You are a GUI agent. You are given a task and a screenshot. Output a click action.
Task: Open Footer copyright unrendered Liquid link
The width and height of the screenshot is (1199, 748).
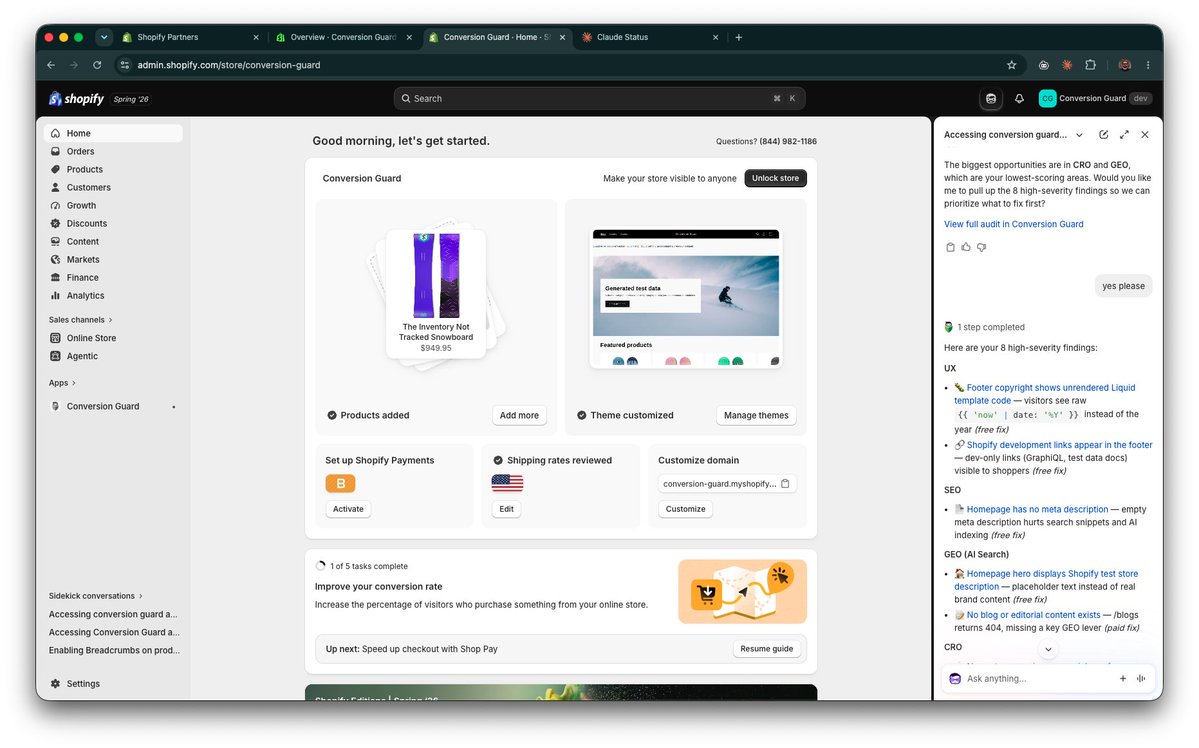coord(1045,395)
